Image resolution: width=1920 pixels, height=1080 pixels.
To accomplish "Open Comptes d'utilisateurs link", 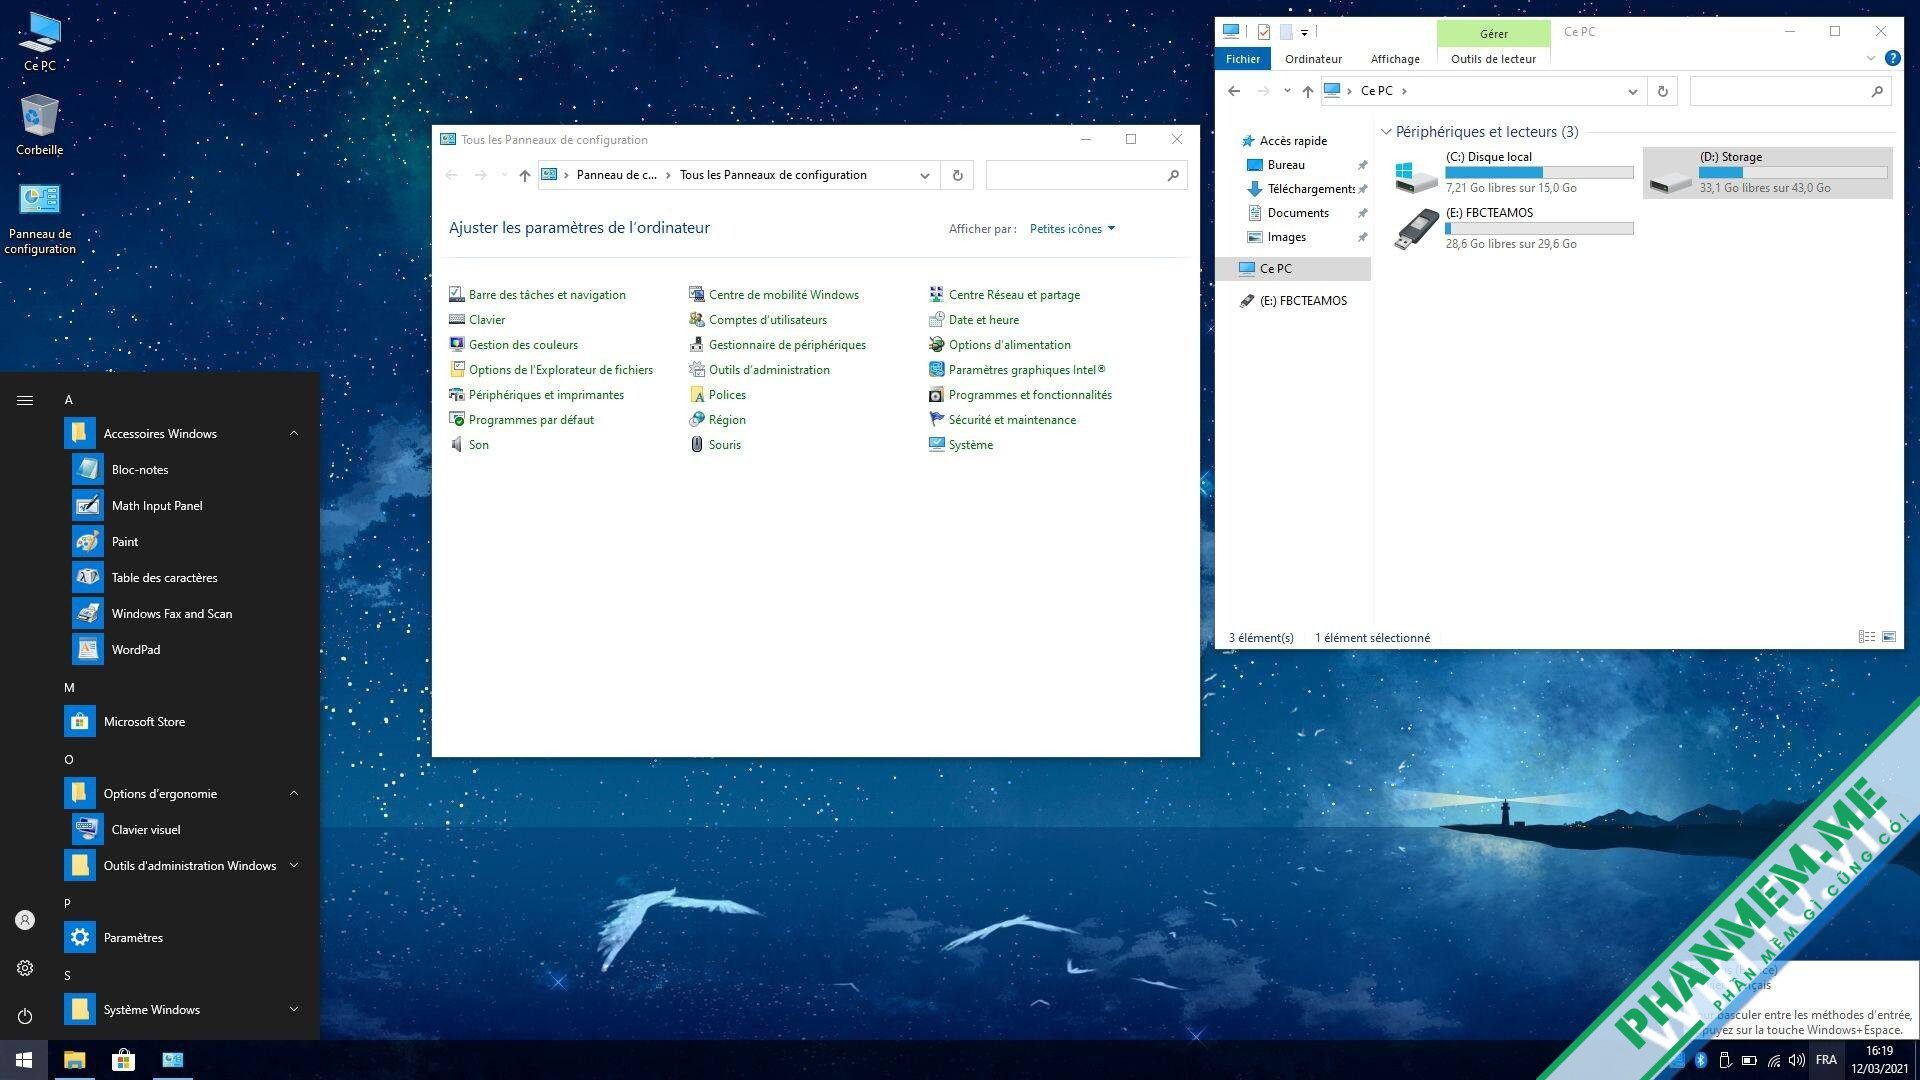I will click(x=767, y=320).
